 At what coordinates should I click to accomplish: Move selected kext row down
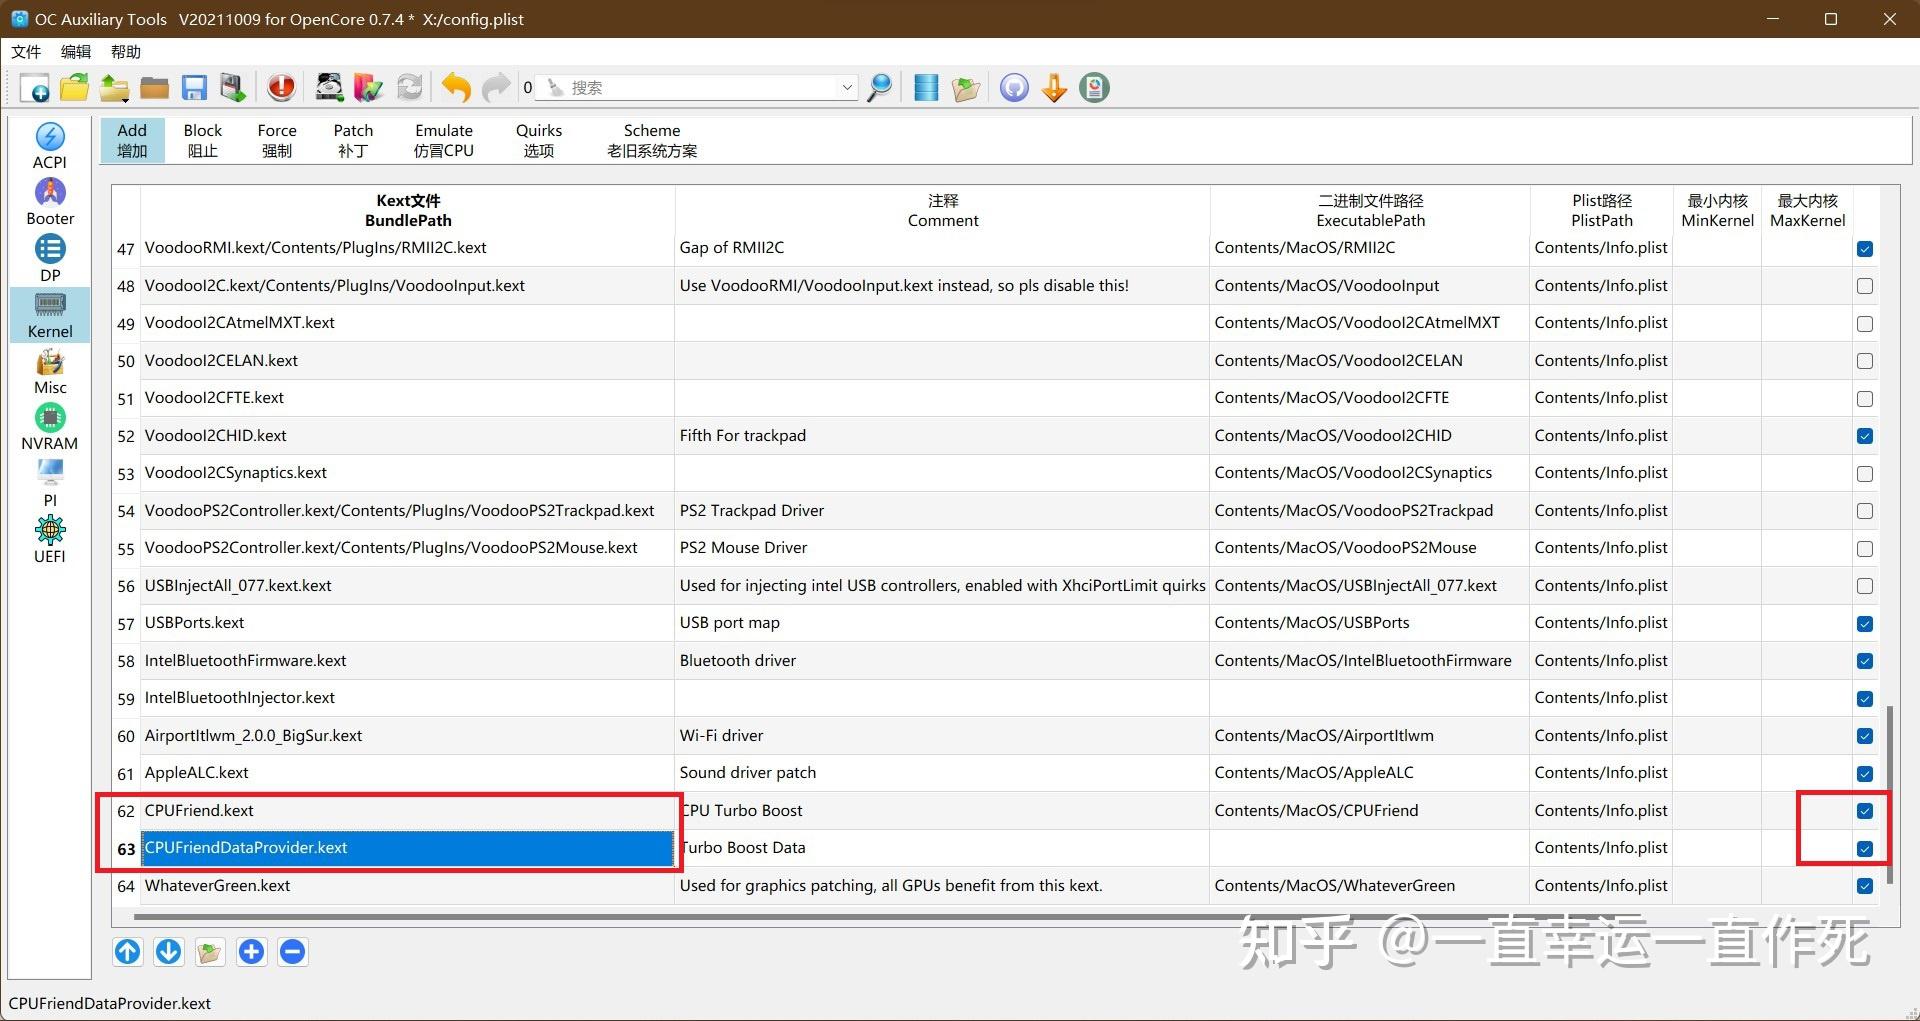click(x=169, y=952)
